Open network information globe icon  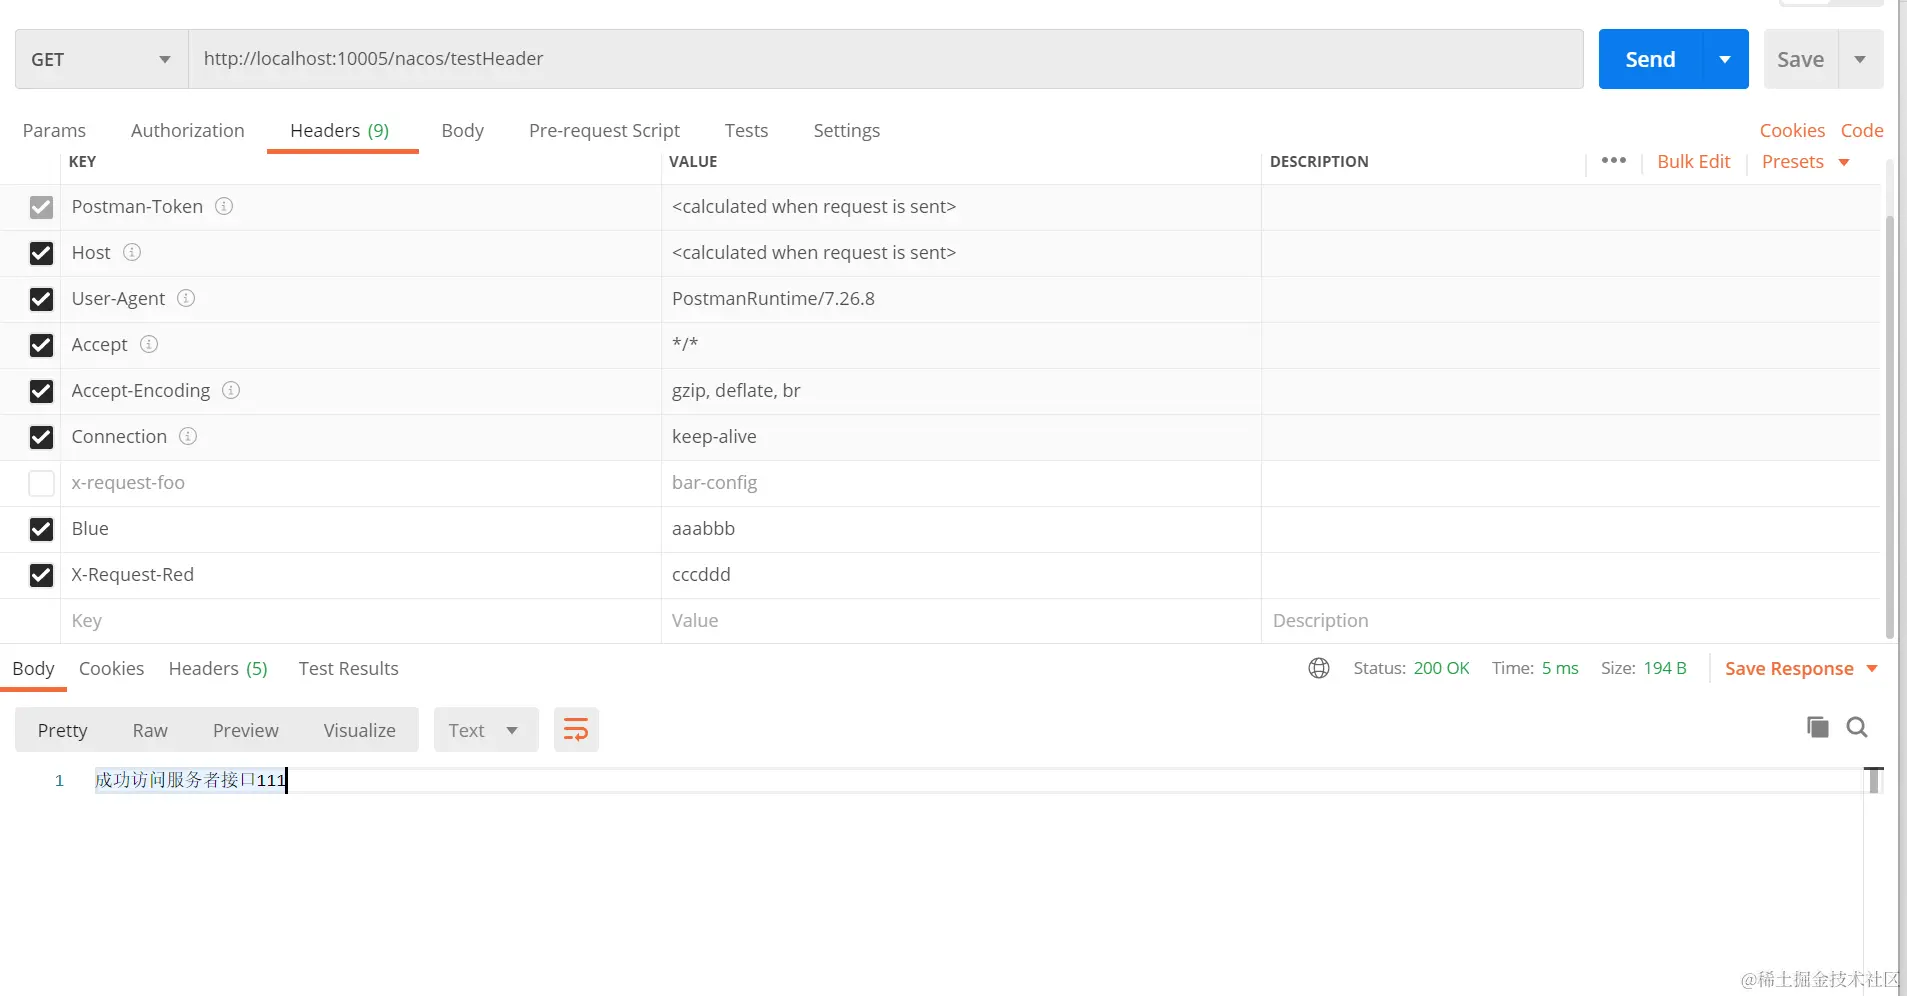click(1319, 668)
